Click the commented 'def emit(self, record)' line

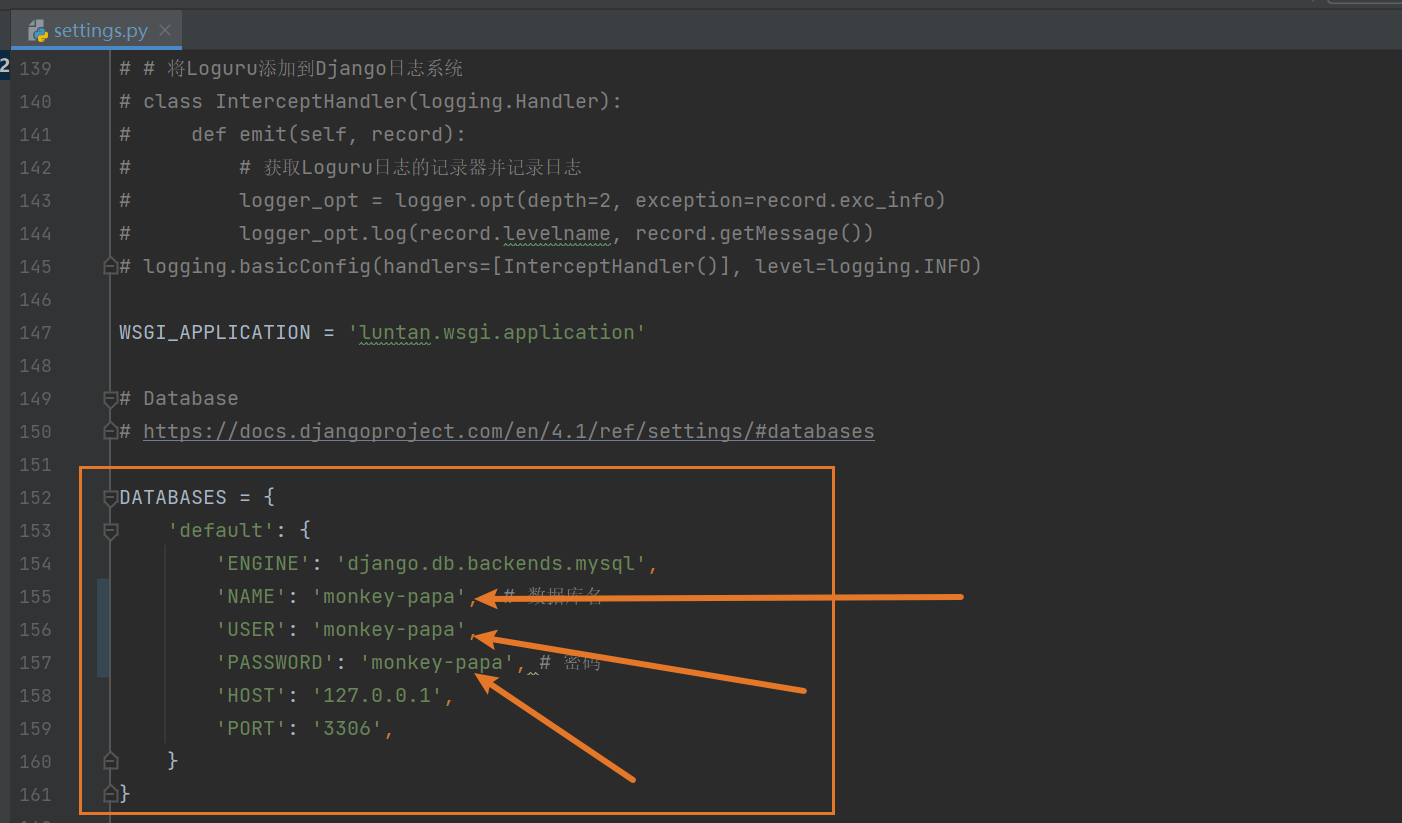(x=292, y=135)
